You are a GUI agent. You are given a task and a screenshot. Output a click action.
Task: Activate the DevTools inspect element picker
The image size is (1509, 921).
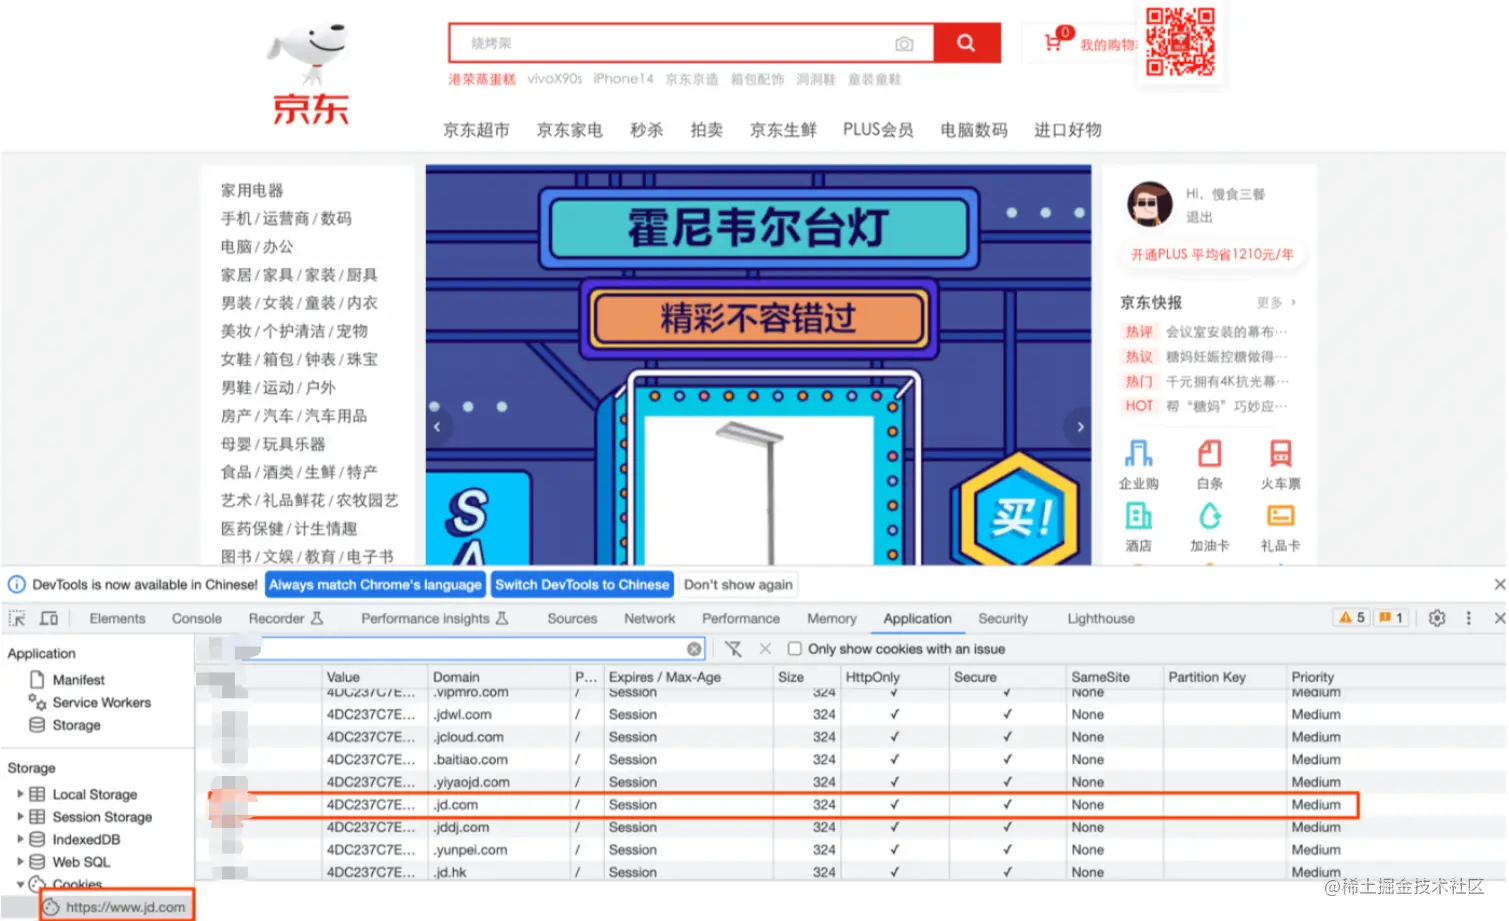click(x=17, y=619)
